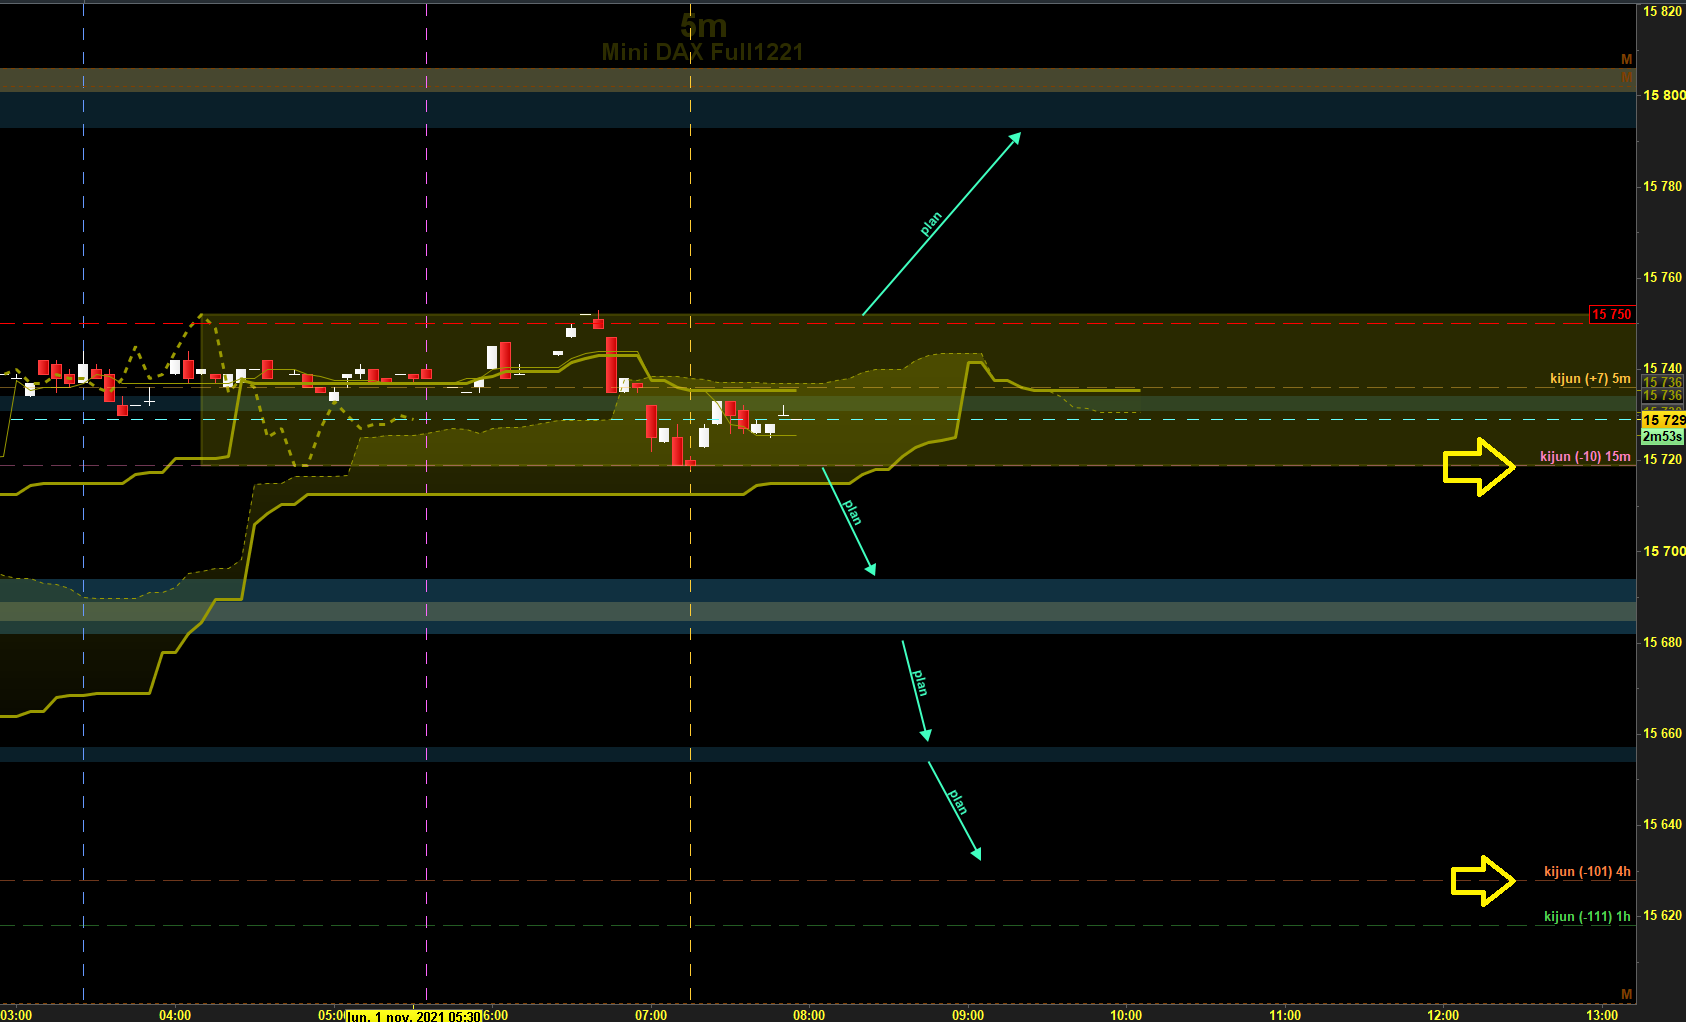
Task: Select the 08:00 time axis label
Action: 809,1015
